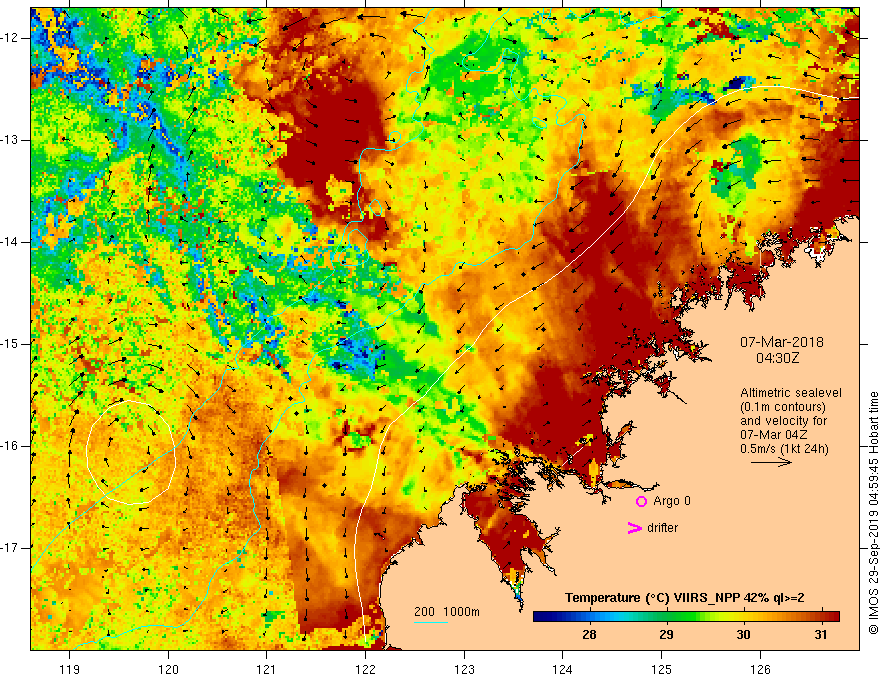Image resolution: width=880 pixels, height=680 pixels.
Task: Click '(0.1m contours)' caption text
Action: coord(783,407)
